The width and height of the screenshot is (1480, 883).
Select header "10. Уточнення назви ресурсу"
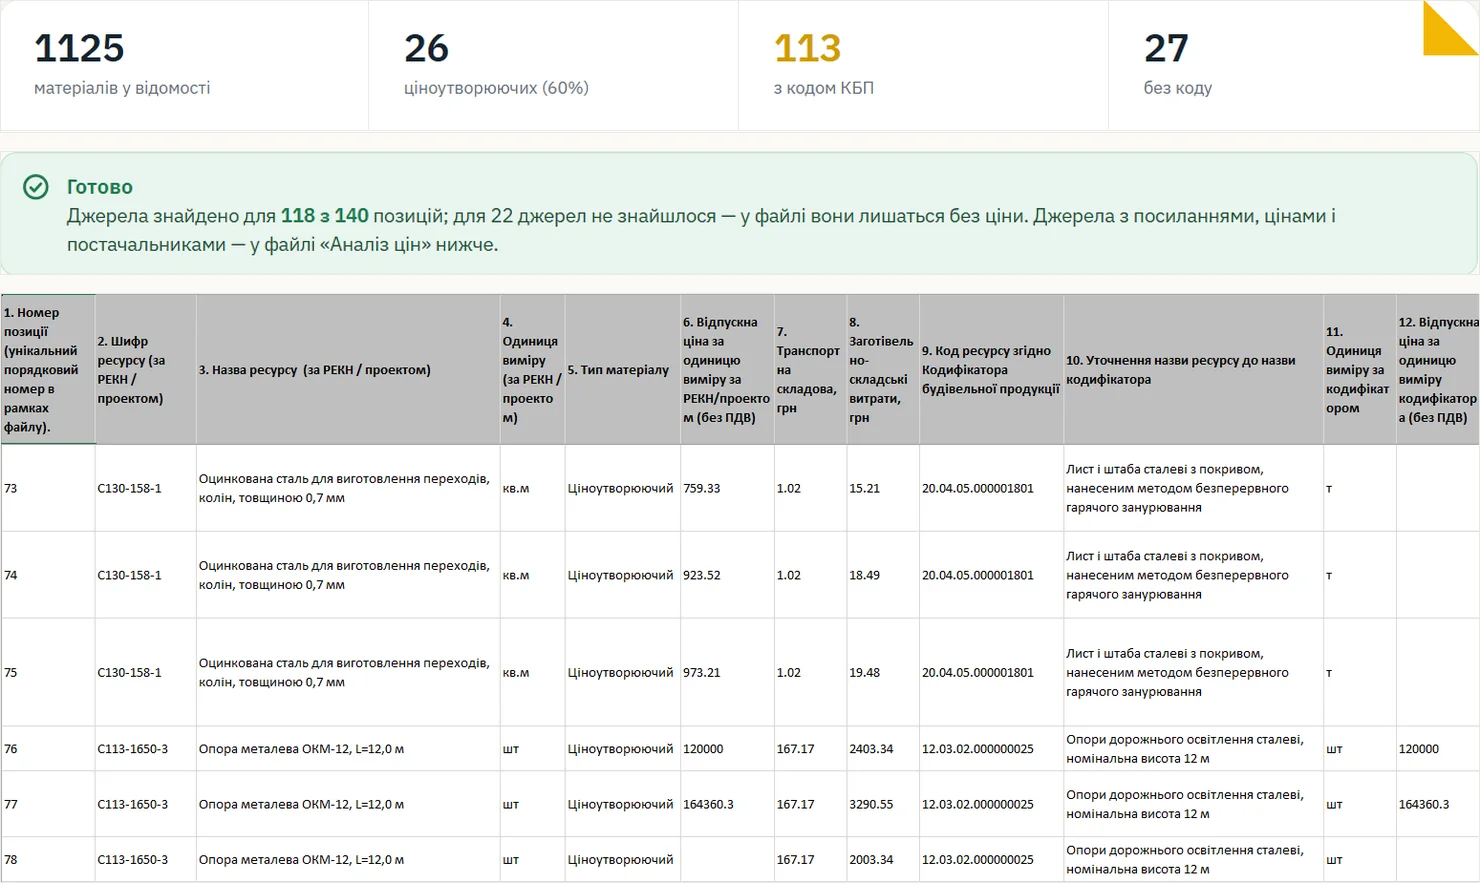pos(1194,370)
